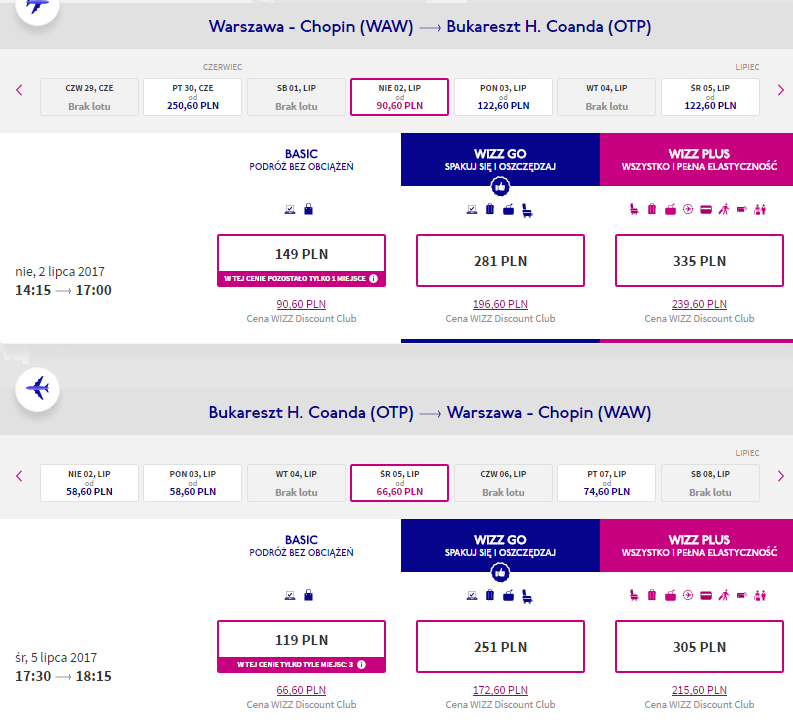
Task: Choose return BASIC fare 119 PLN
Action: coord(301,646)
